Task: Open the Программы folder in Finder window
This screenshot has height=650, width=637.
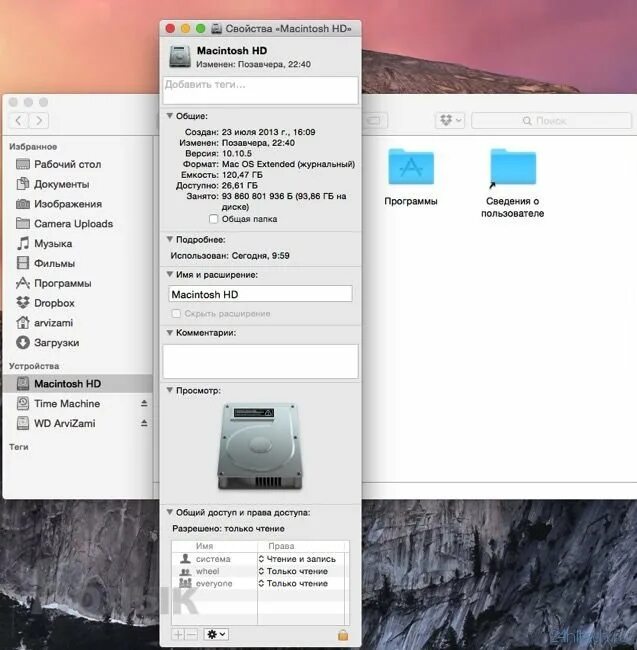Action: pyautogui.click(x=411, y=167)
